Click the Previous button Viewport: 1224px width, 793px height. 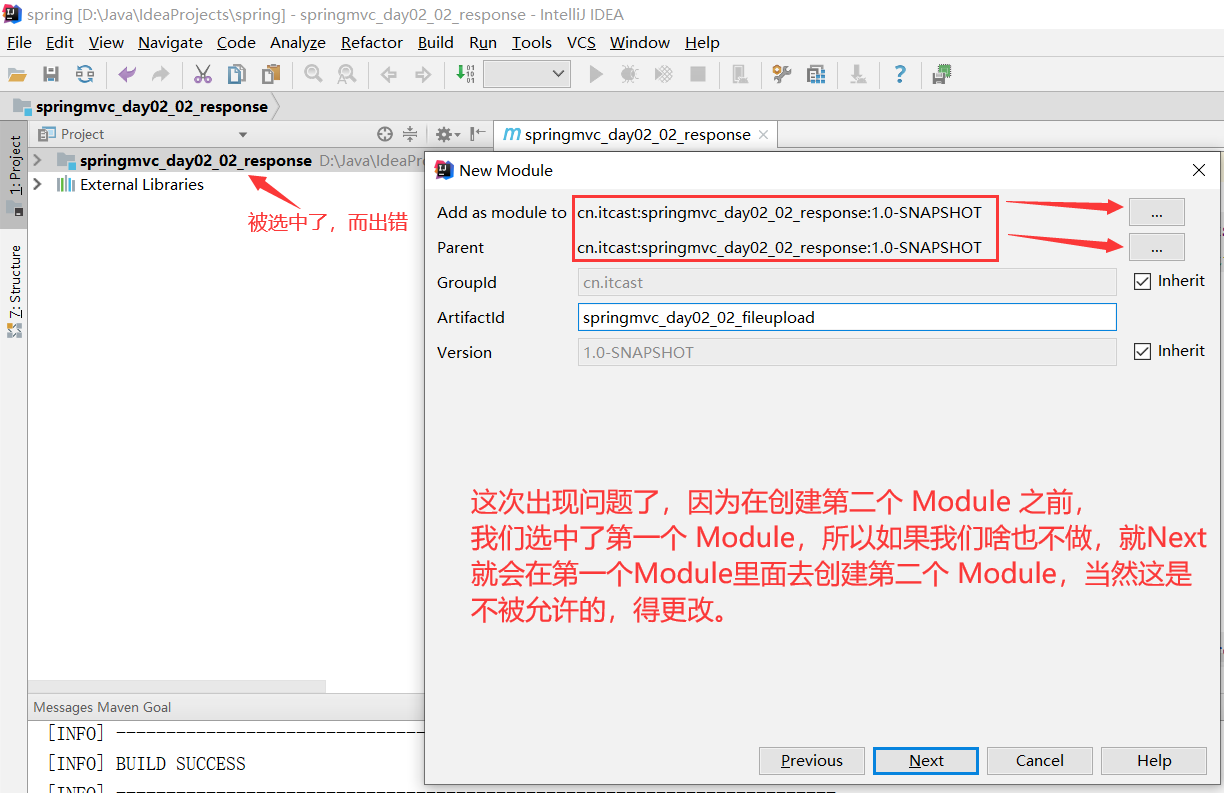812,761
